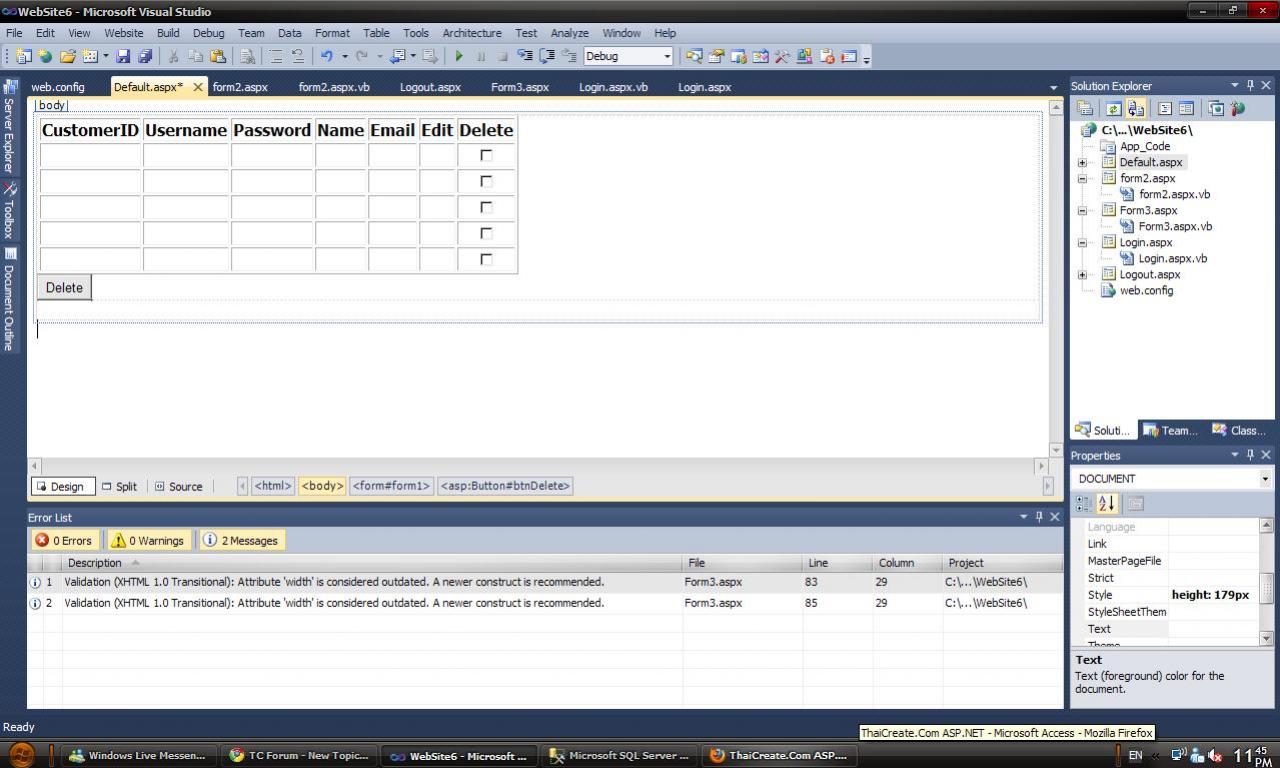This screenshot has height=768, width=1280.
Task: Open the Server Explorer side panel
Action: click(x=9, y=128)
